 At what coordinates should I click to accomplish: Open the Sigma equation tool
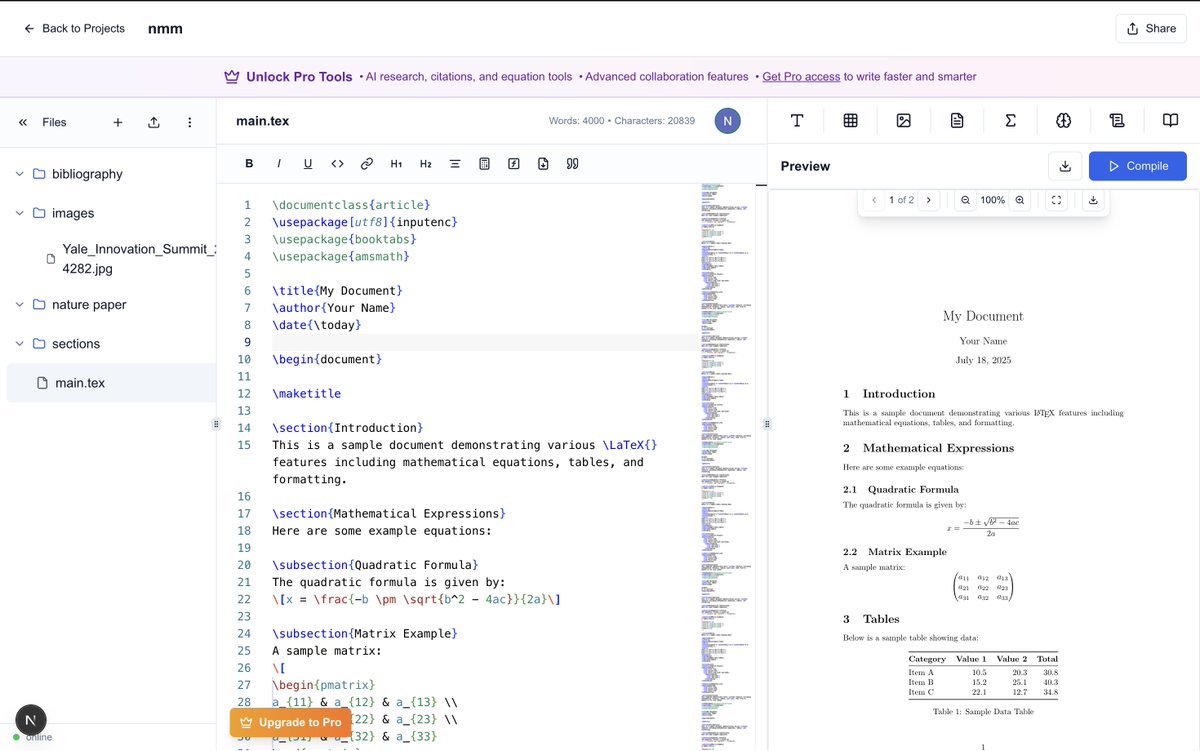tap(1011, 121)
